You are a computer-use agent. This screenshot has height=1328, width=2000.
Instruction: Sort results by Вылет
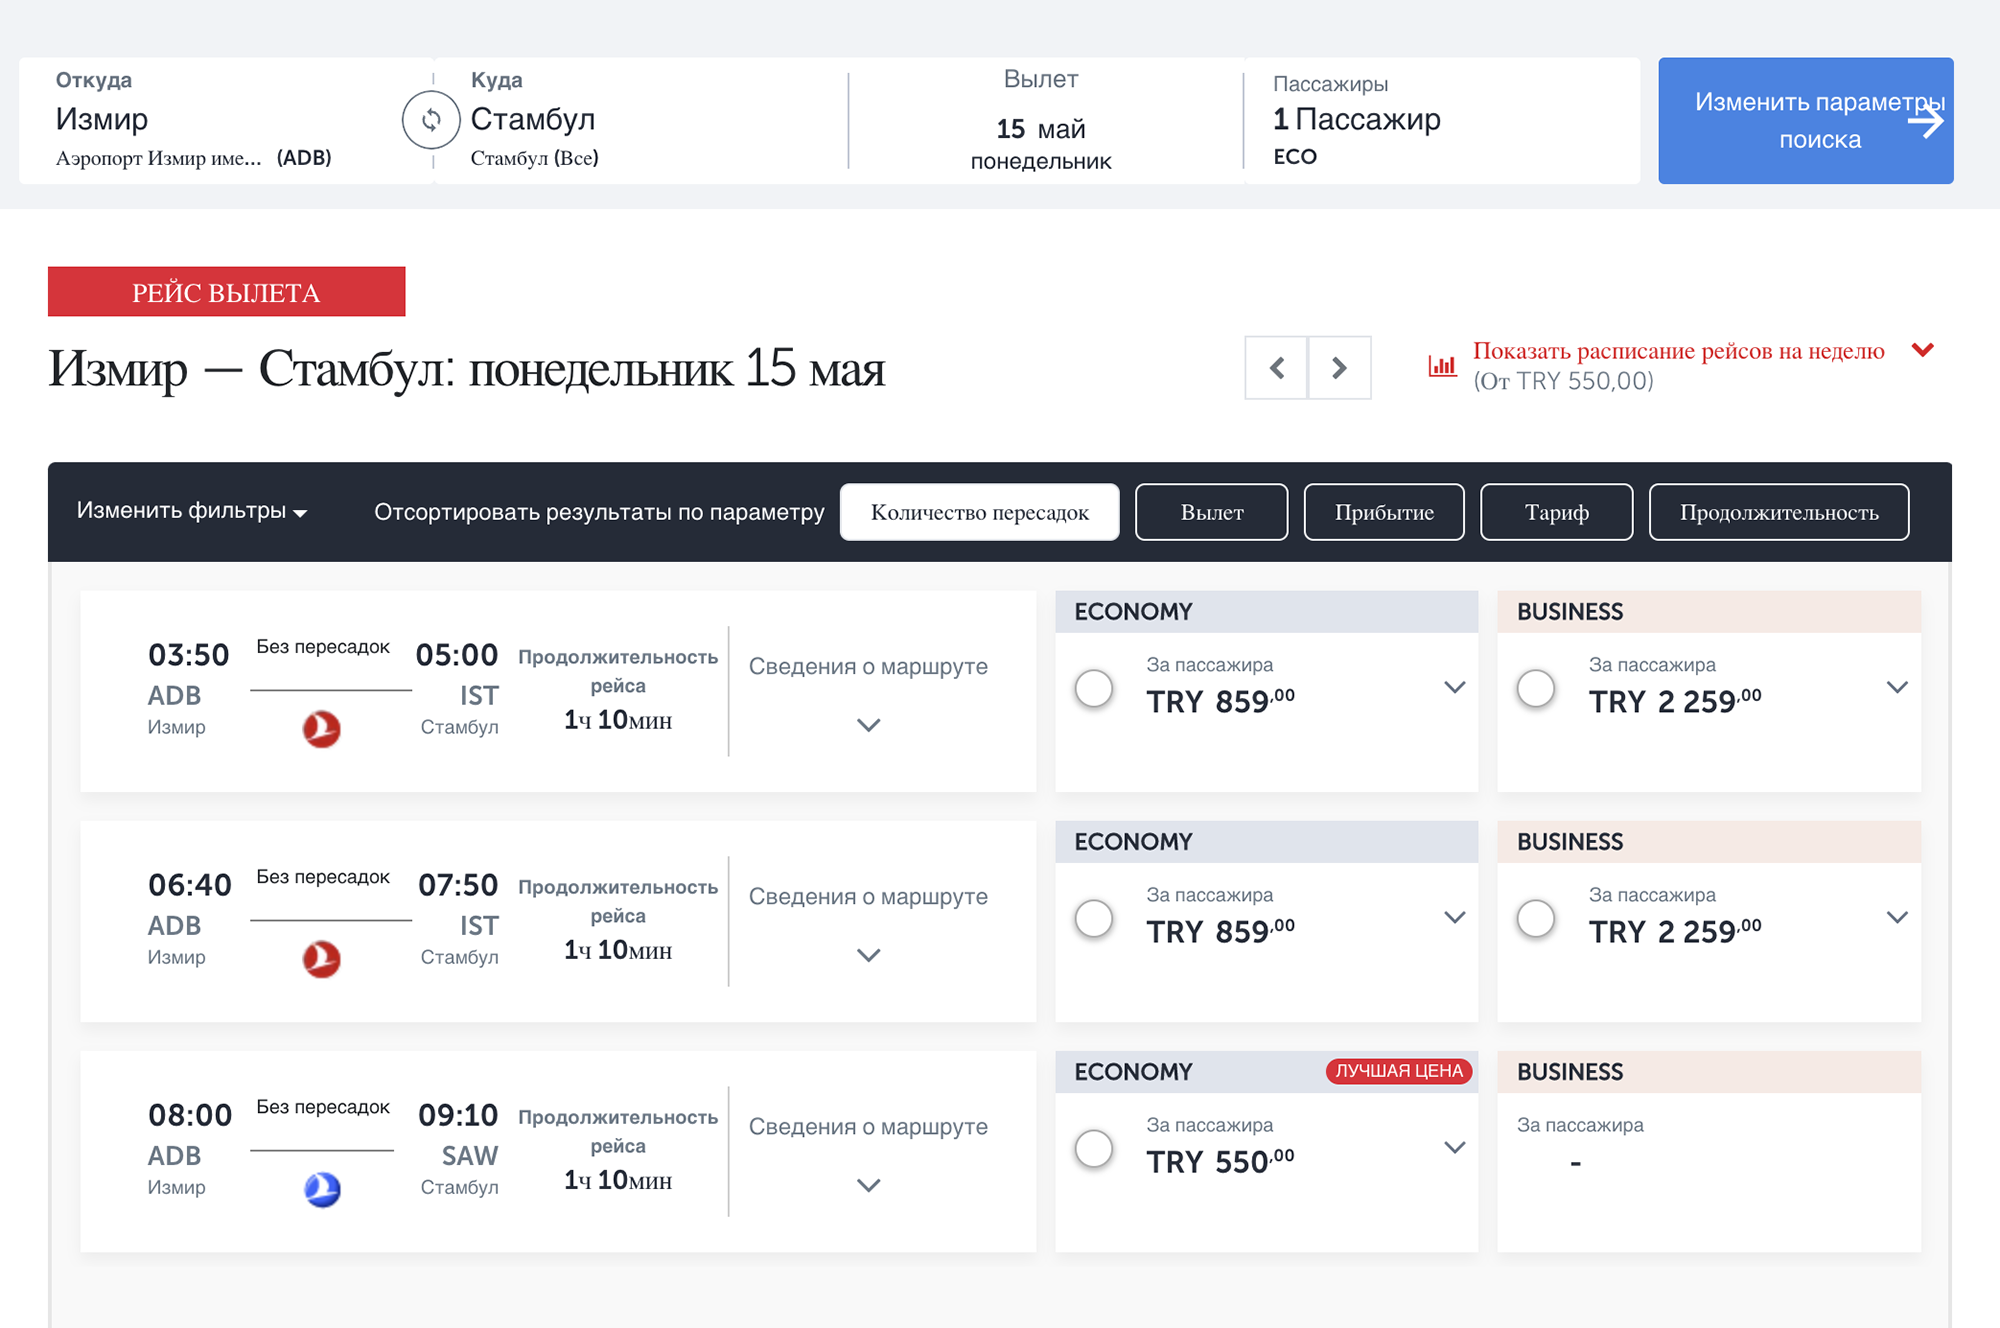pos(1212,512)
